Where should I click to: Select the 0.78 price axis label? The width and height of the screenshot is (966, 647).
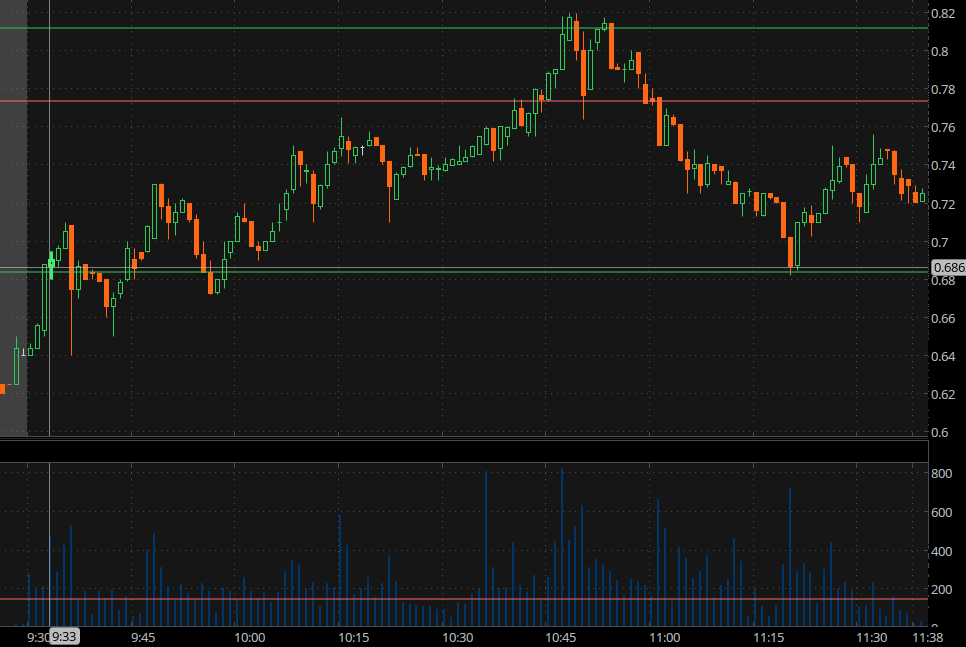(943, 90)
